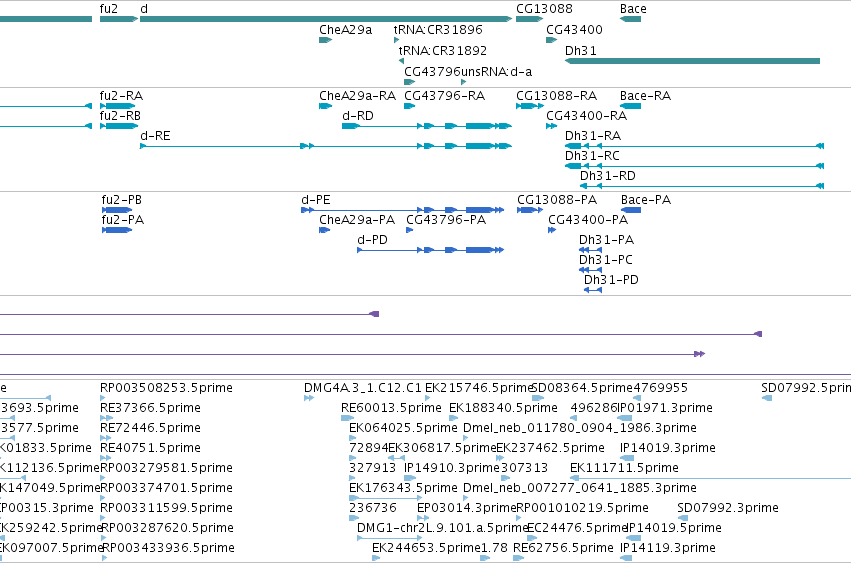This screenshot has width=851, height=563.
Task: Click the snRNA:d-a label
Action: [x=497, y=72]
